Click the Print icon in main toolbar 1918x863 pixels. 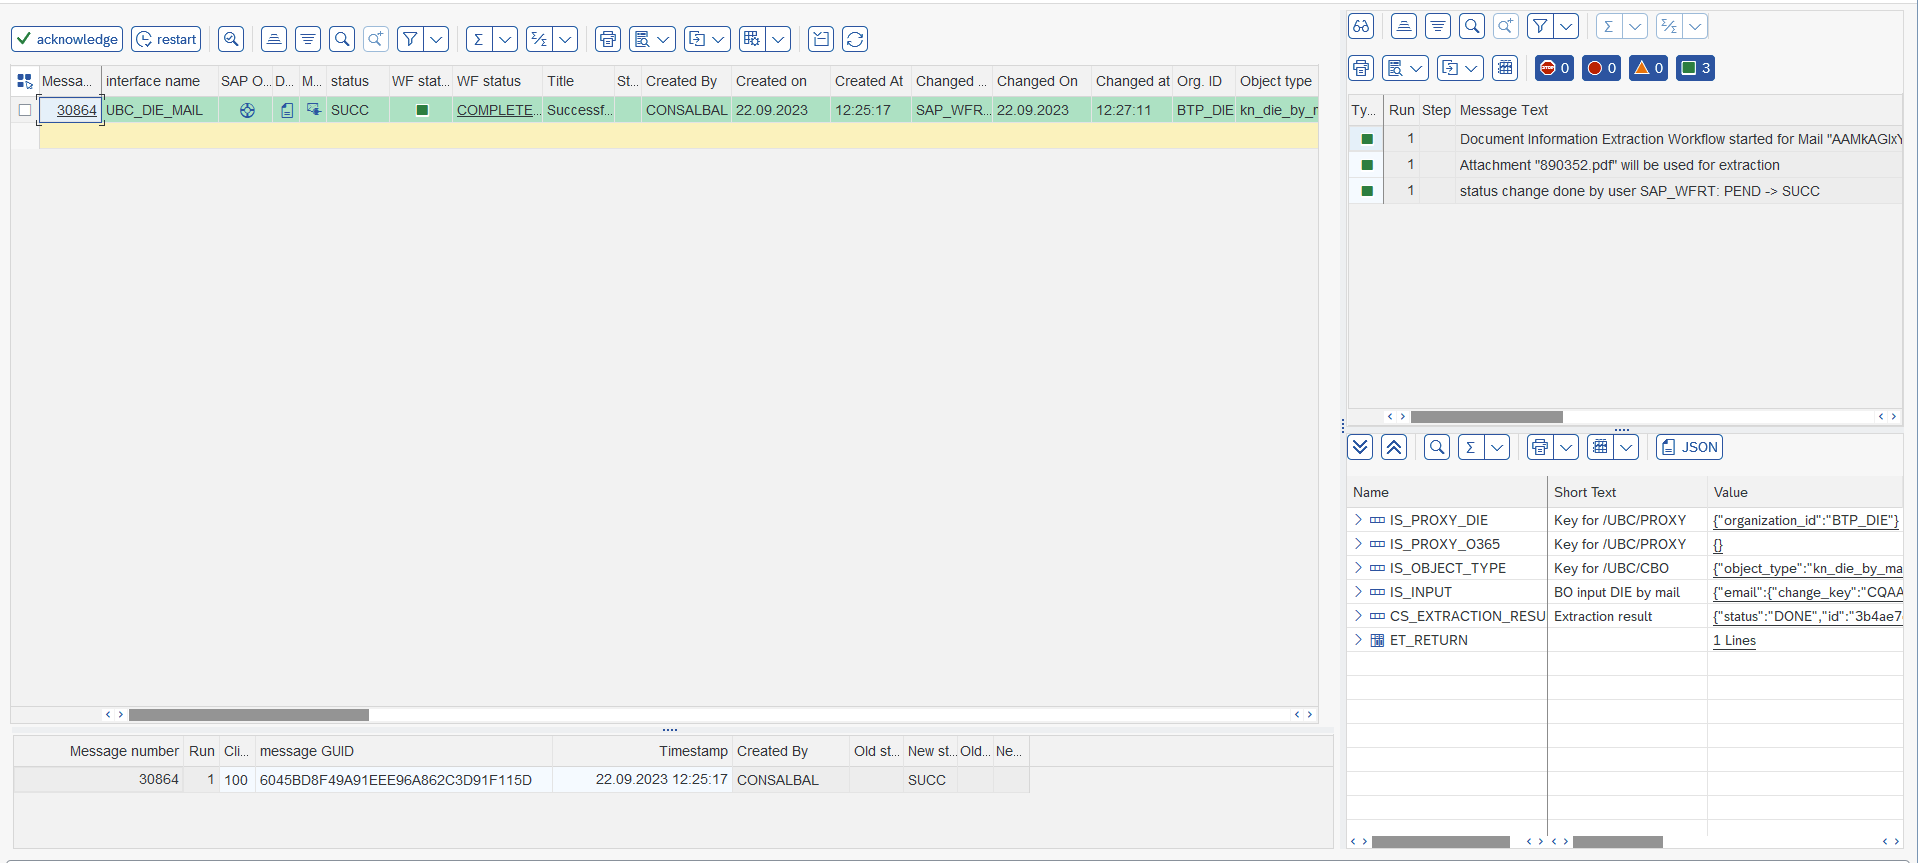(x=608, y=39)
